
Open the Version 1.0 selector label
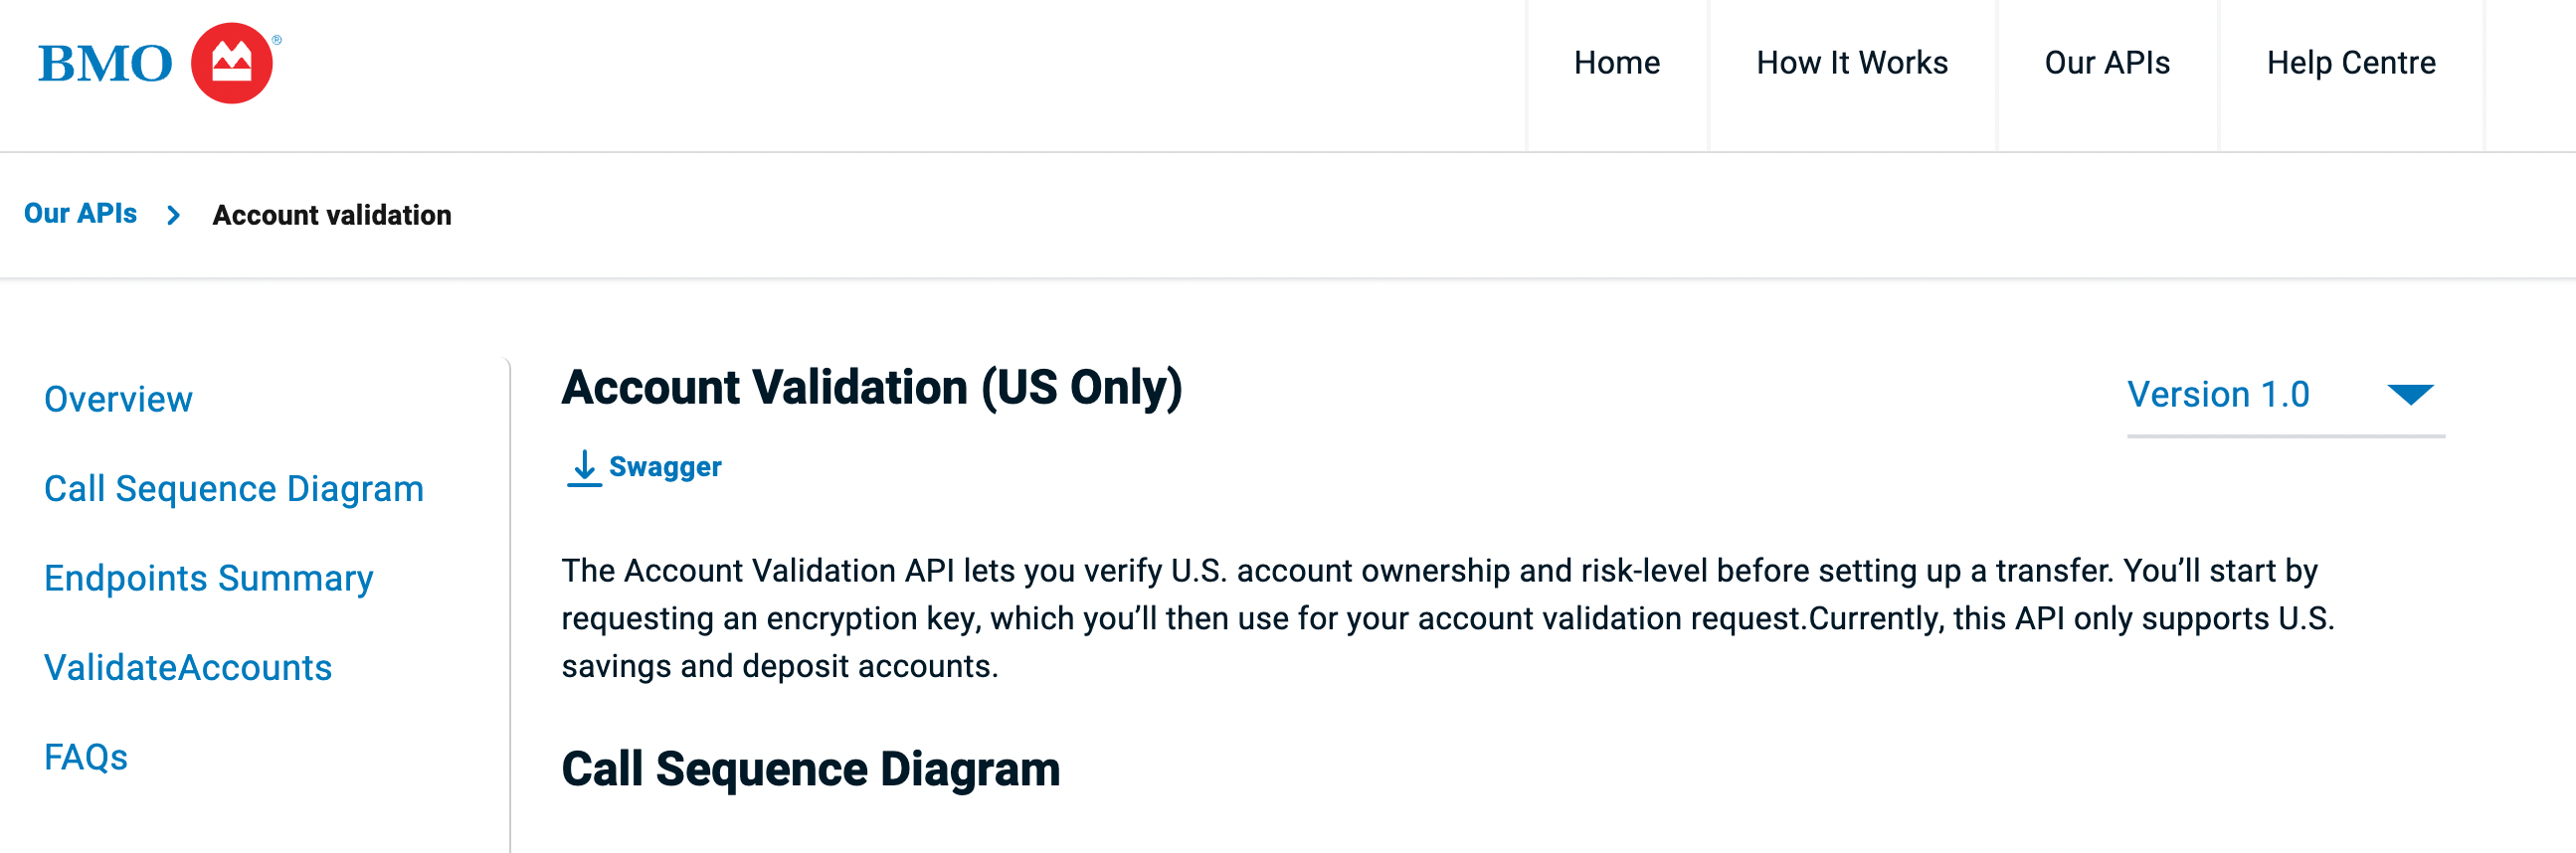click(2217, 394)
